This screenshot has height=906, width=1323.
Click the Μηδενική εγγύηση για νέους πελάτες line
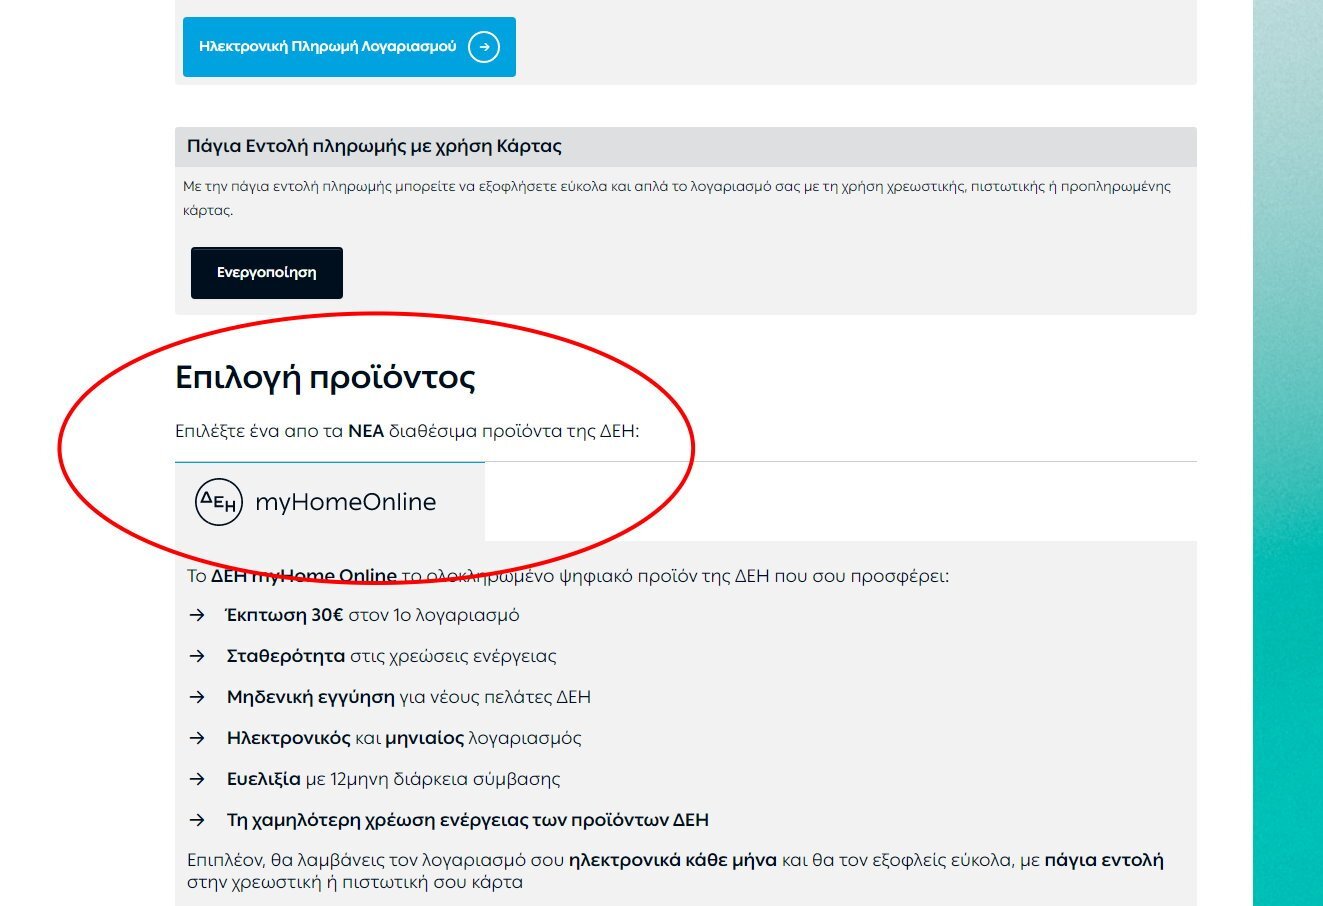coord(409,697)
